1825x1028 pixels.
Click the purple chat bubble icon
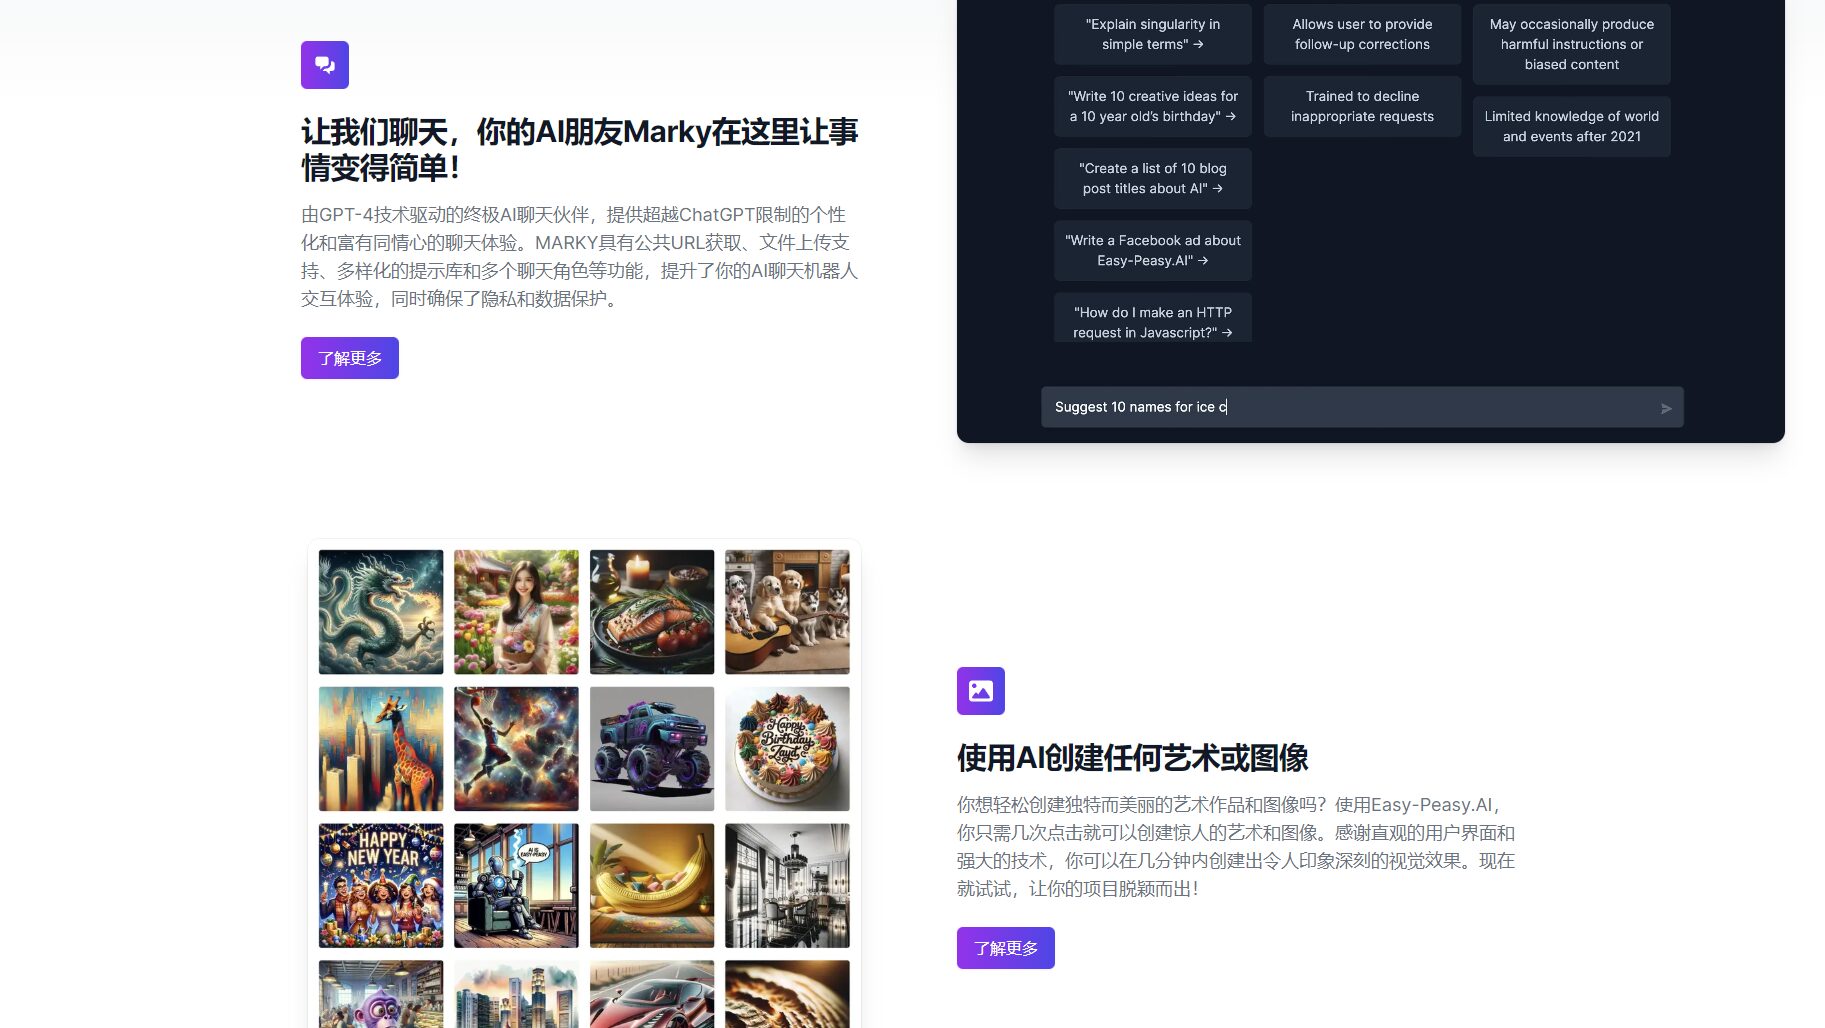click(x=325, y=64)
